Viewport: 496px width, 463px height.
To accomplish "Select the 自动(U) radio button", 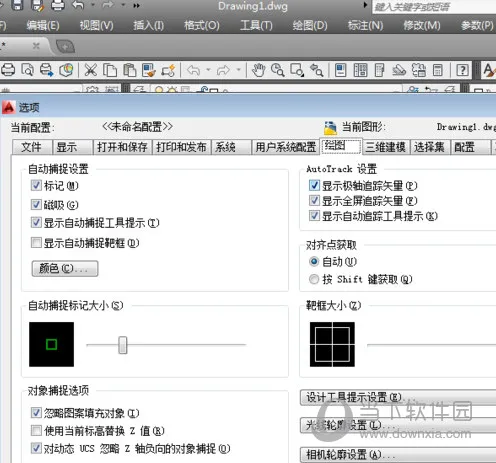I will [x=314, y=261].
